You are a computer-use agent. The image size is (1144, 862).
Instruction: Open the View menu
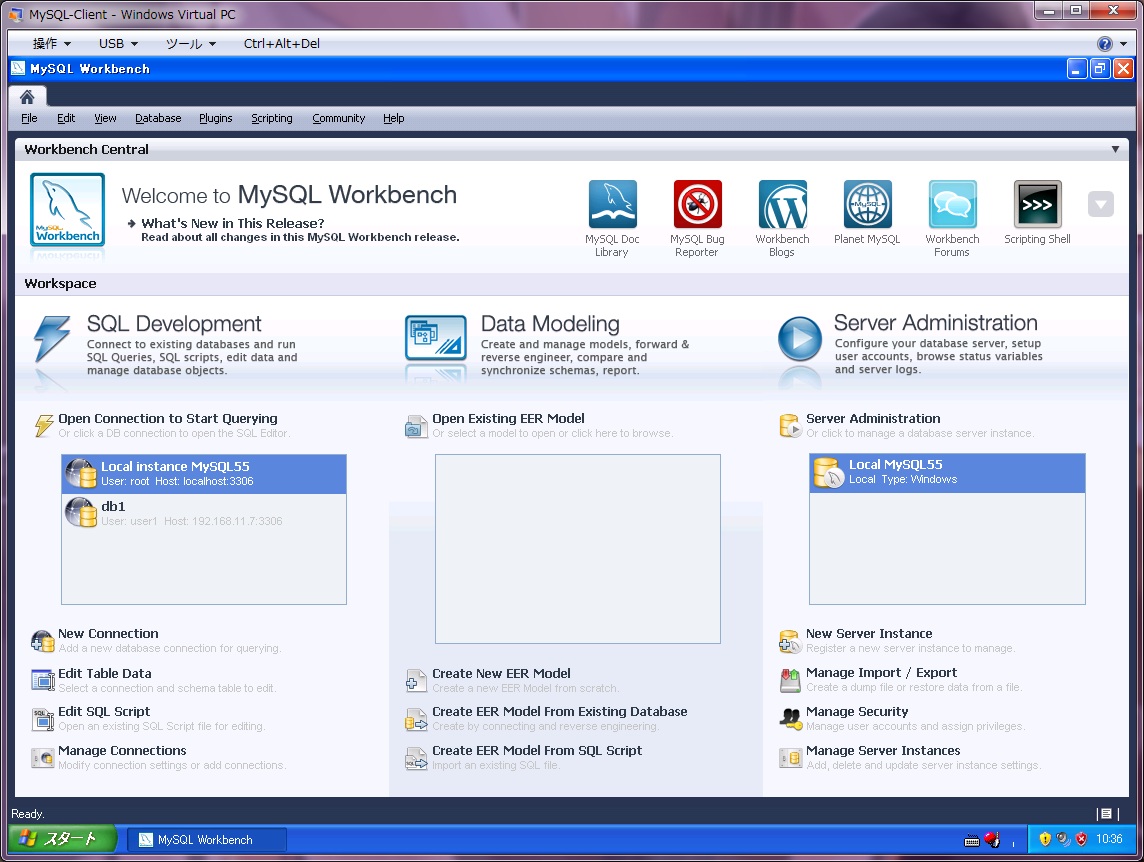[105, 118]
